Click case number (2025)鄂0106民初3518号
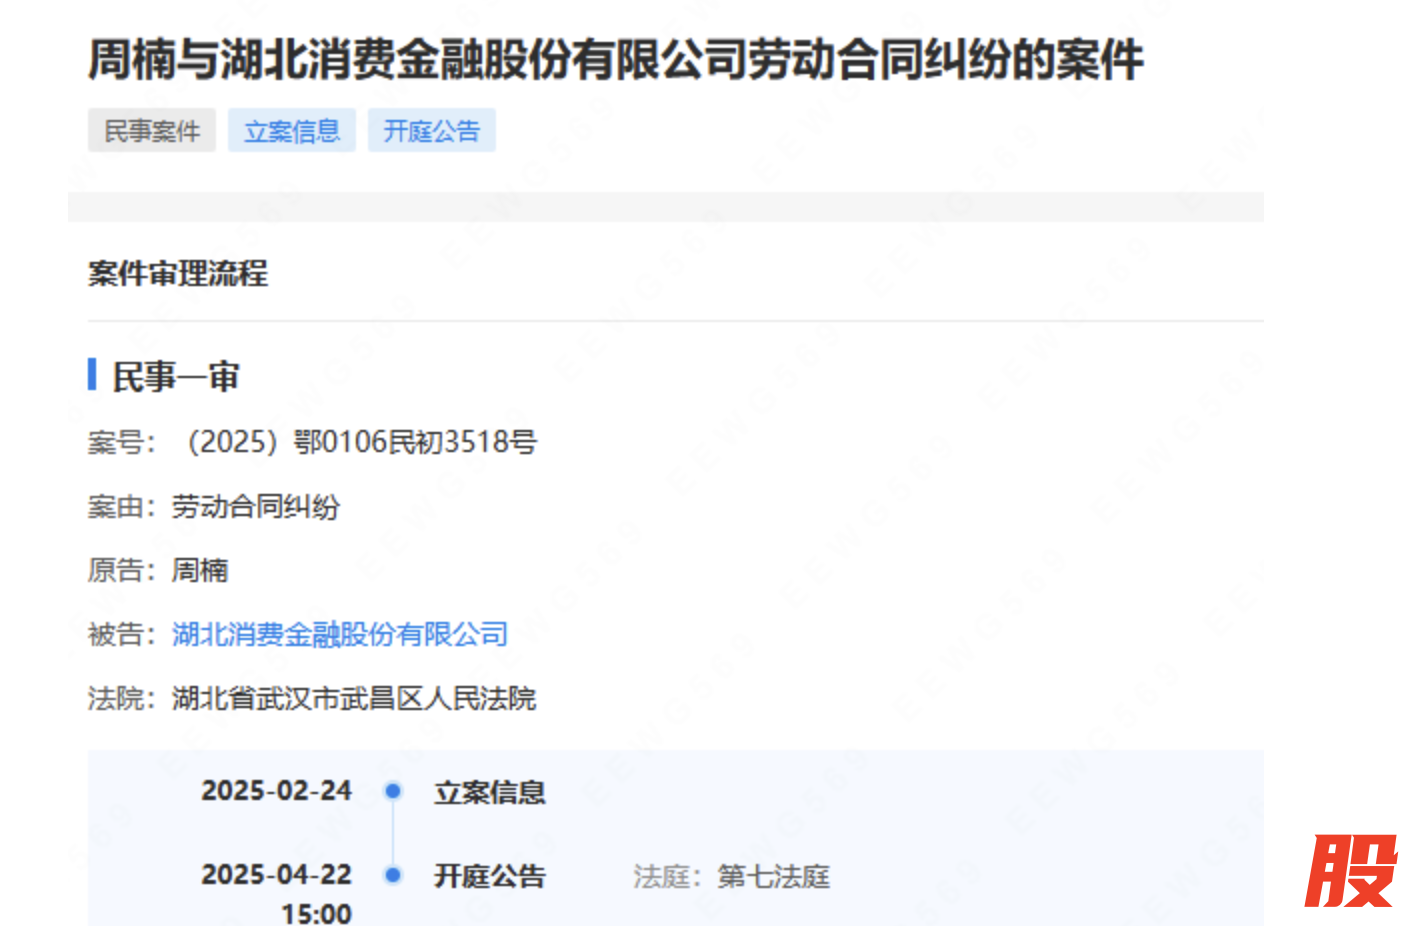This screenshot has width=1418, height=926. pos(362,442)
